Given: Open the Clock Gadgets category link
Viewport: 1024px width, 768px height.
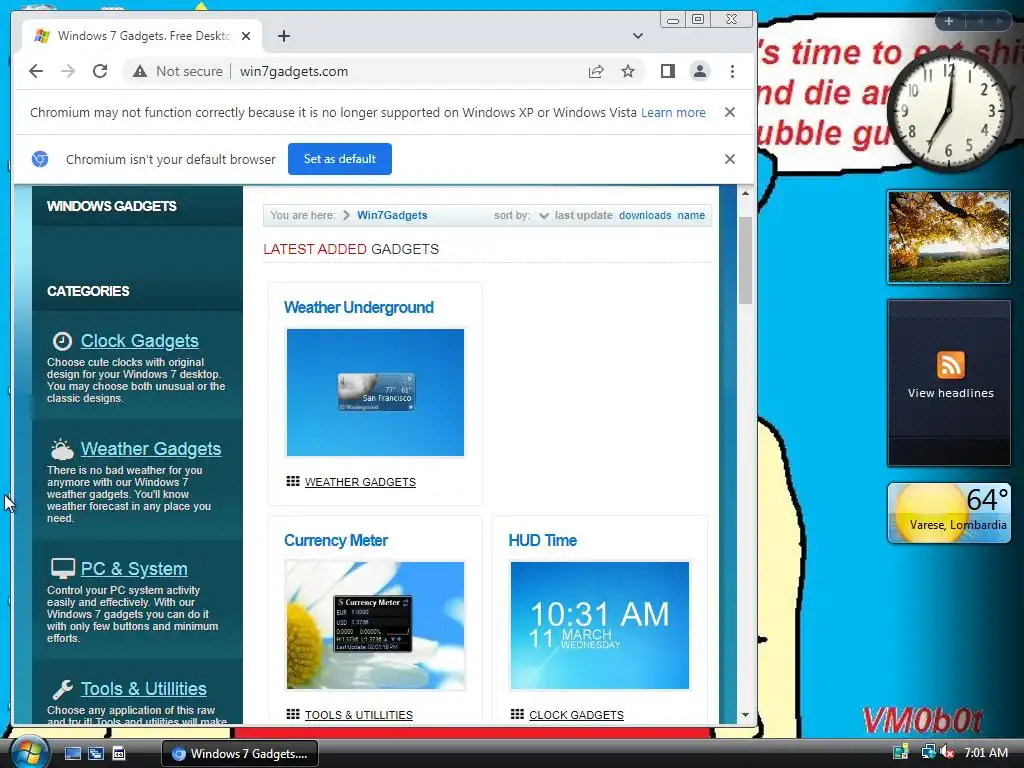Looking at the screenshot, I should click(140, 341).
